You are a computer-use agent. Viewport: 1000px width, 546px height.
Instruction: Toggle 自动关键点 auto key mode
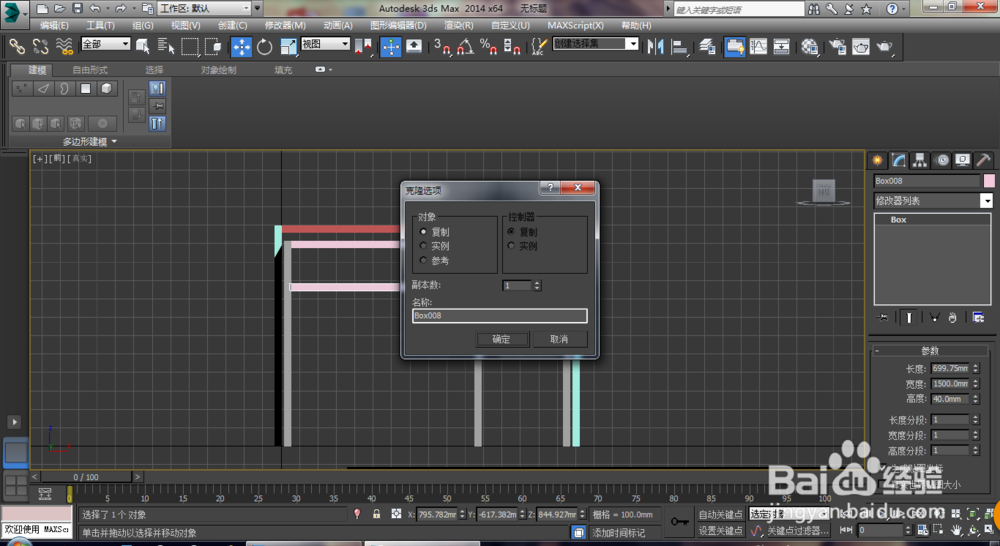(x=721, y=514)
